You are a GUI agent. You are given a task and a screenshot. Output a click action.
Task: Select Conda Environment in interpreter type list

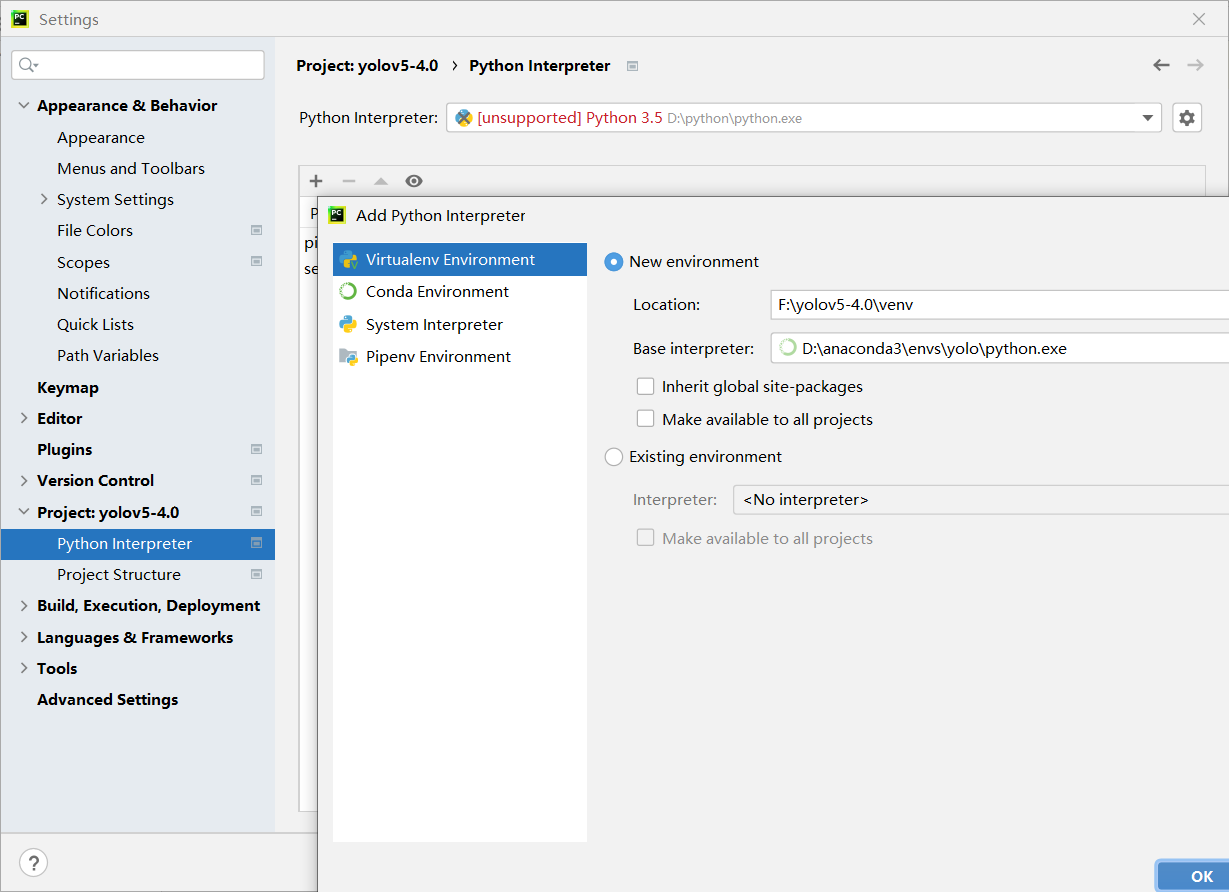click(x=460, y=292)
